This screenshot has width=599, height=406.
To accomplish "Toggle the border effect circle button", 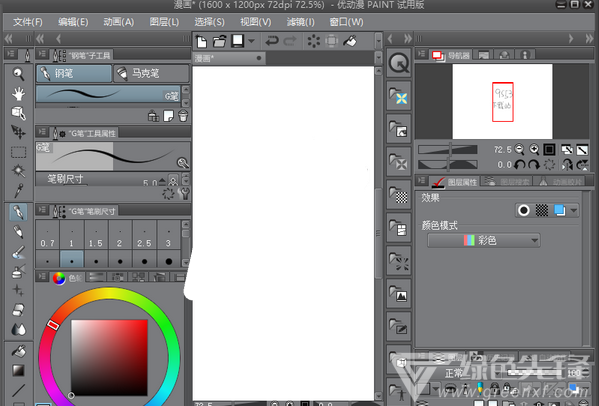I will coord(524,210).
